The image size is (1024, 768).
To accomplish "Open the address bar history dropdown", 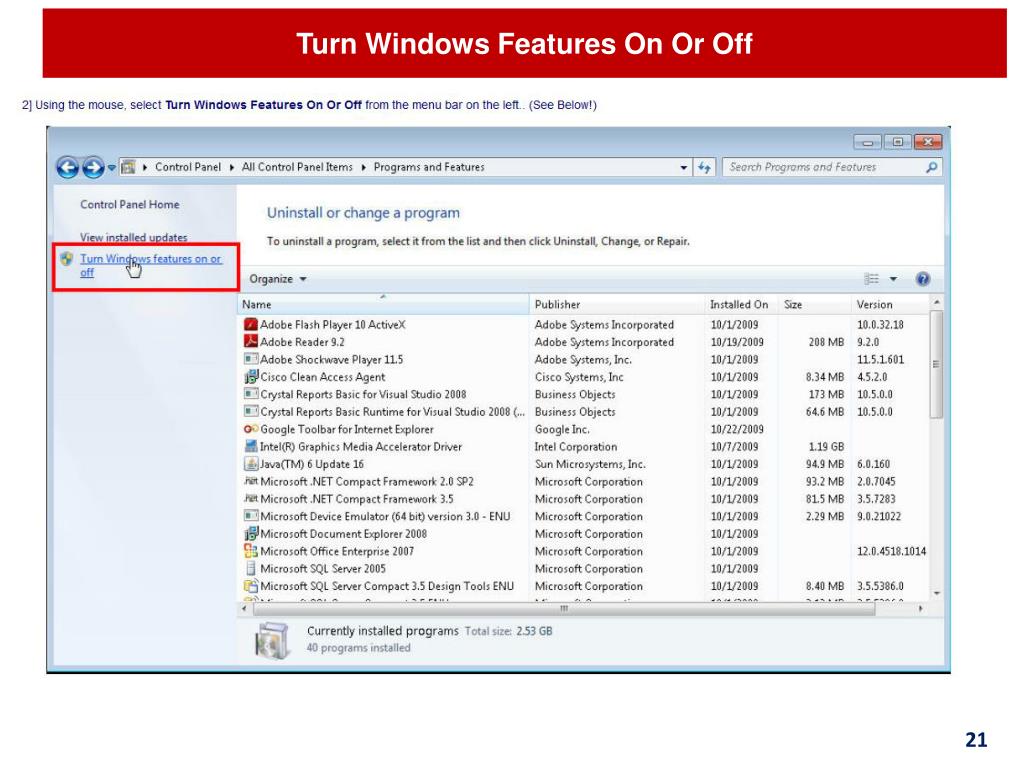I will tap(684, 168).
